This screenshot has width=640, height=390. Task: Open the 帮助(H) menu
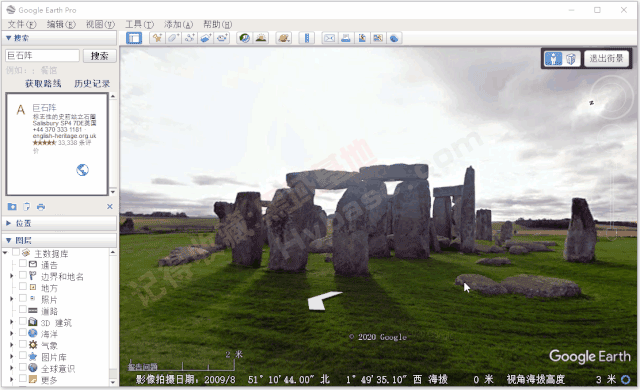[x=218, y=24]
